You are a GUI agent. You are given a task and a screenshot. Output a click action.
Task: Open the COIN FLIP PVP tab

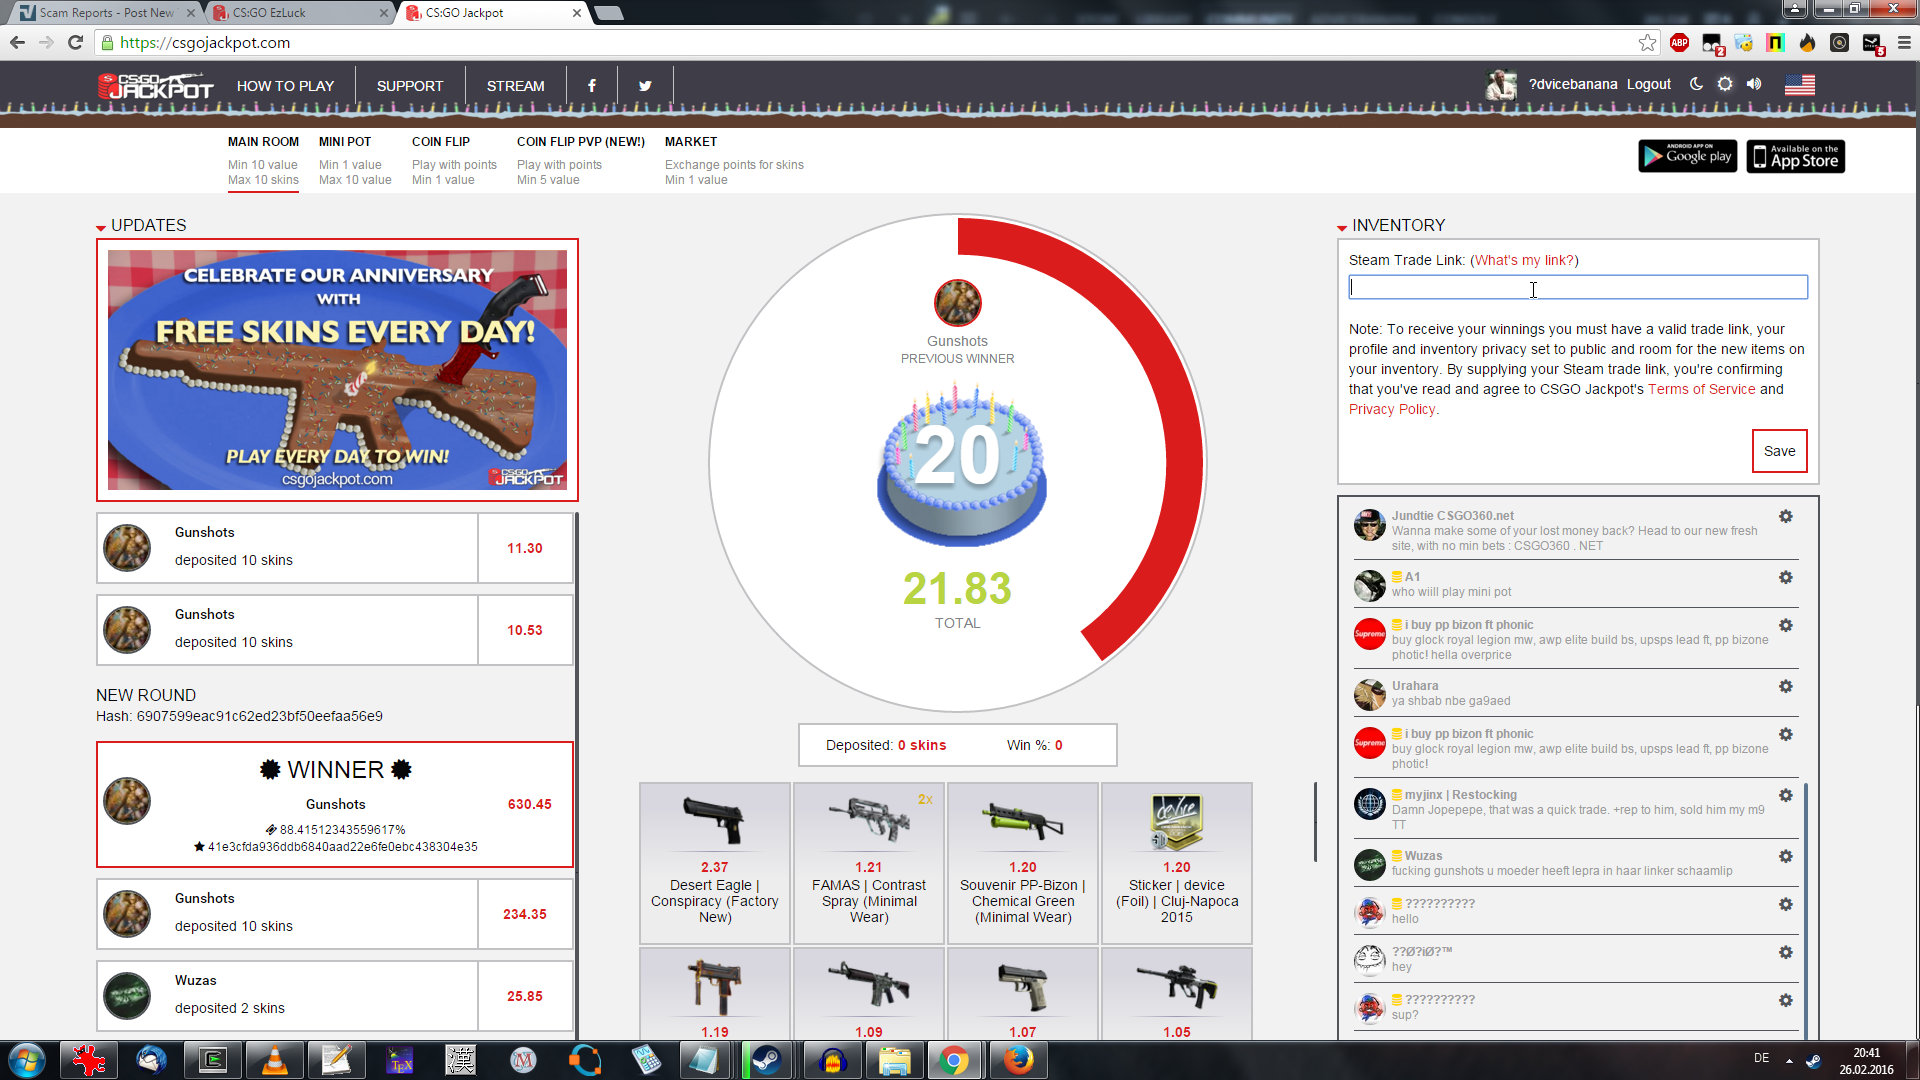pos(580,142)
